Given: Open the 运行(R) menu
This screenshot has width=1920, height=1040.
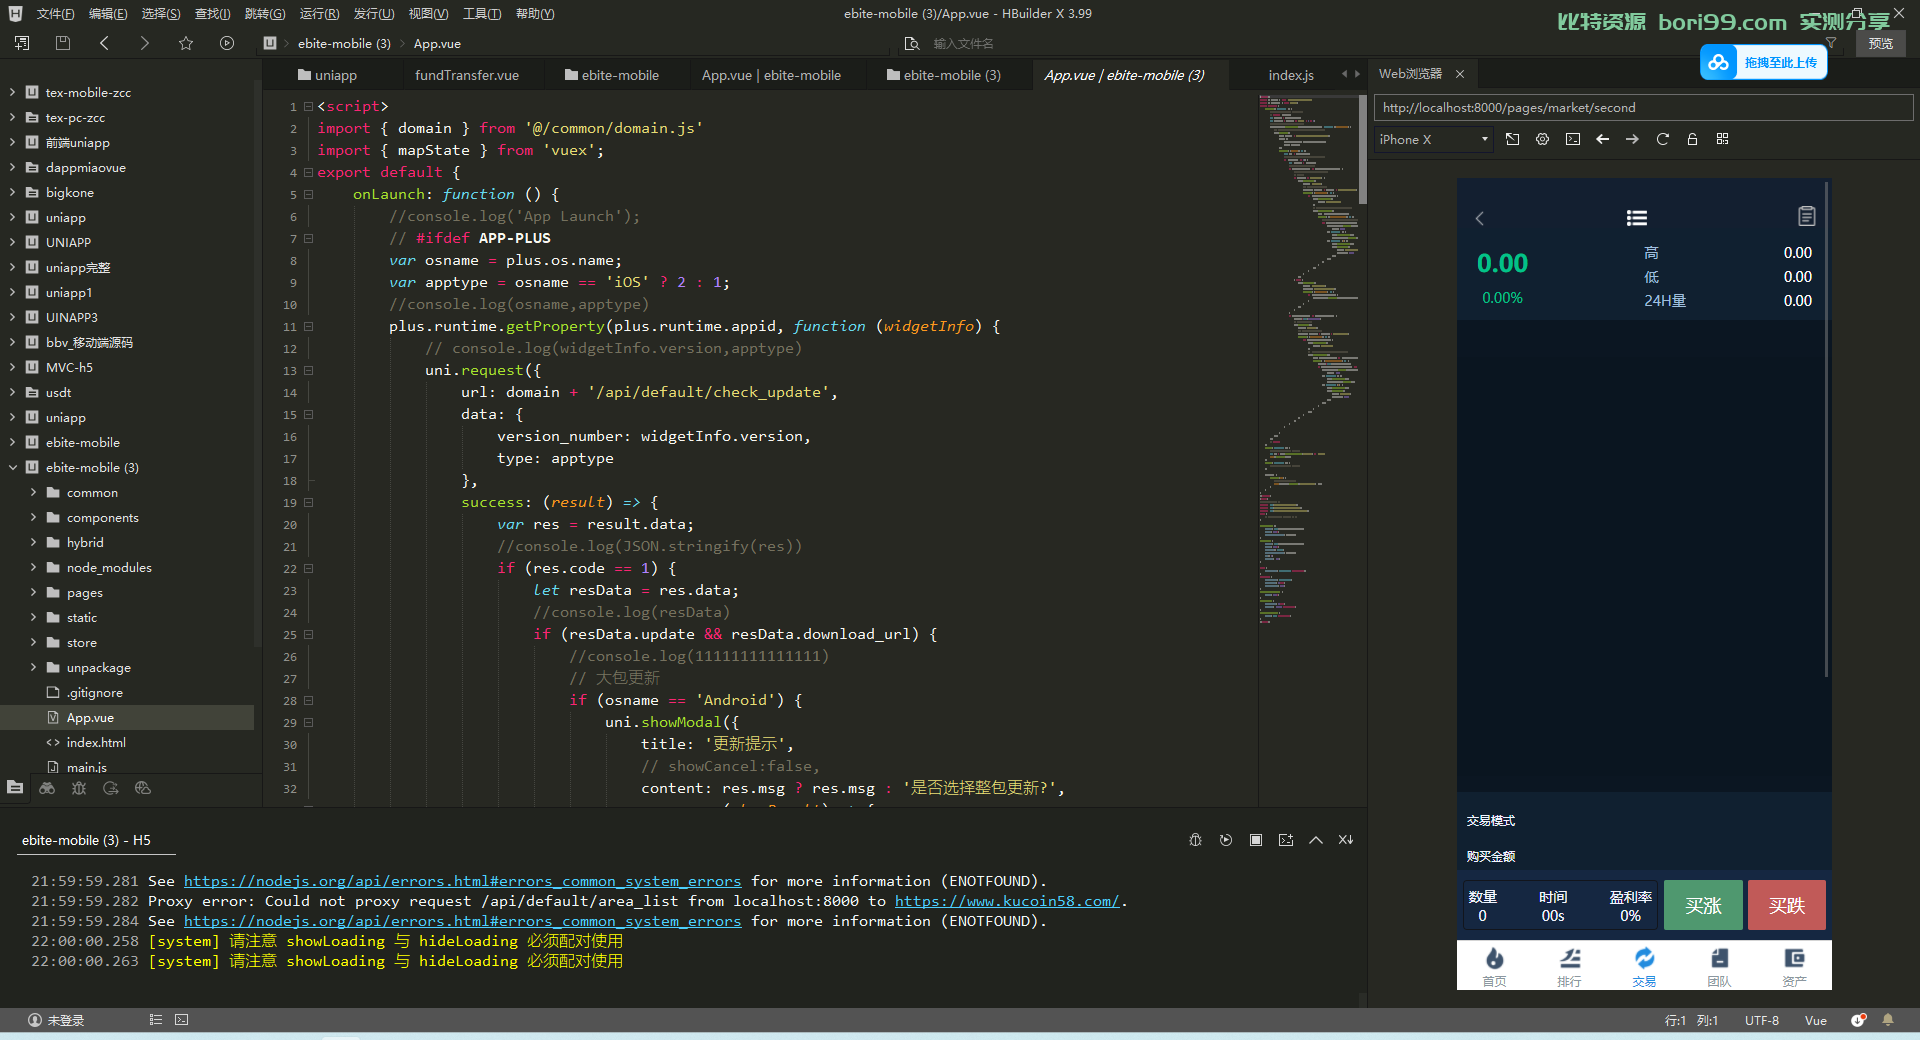Looking at the screenshot, I should [319, 14].
